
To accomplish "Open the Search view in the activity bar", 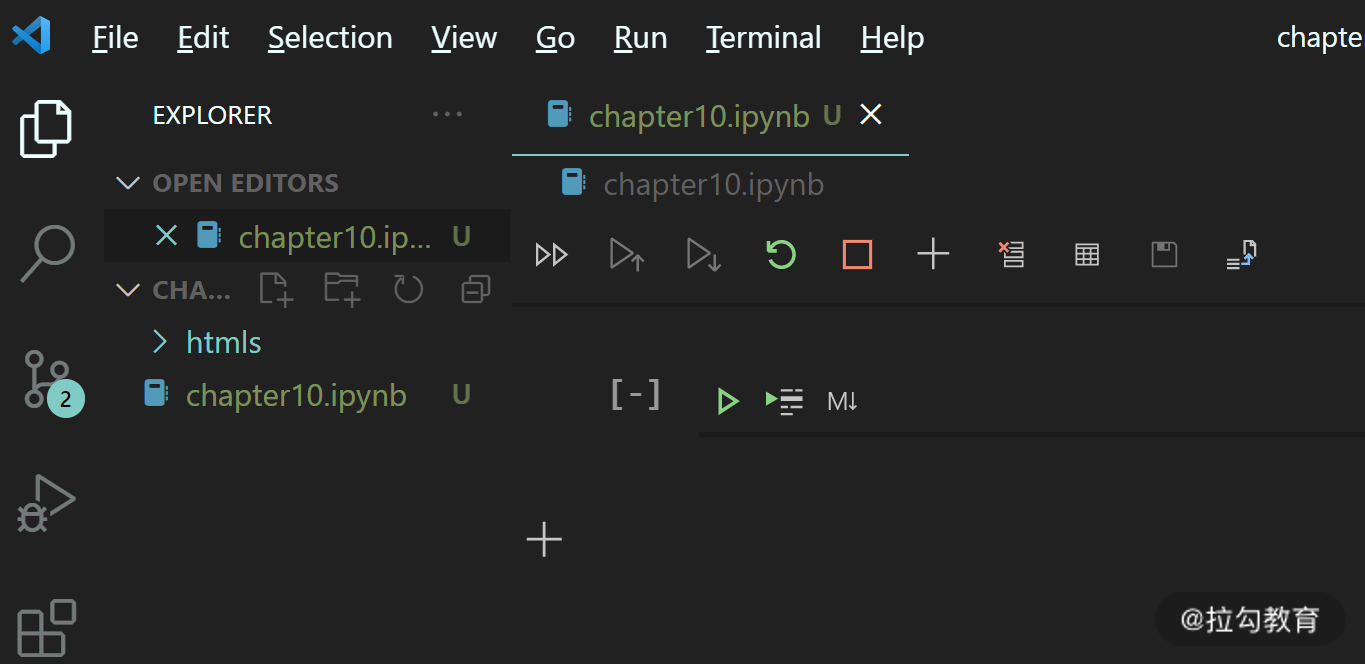I will click(x=47, y=254).
